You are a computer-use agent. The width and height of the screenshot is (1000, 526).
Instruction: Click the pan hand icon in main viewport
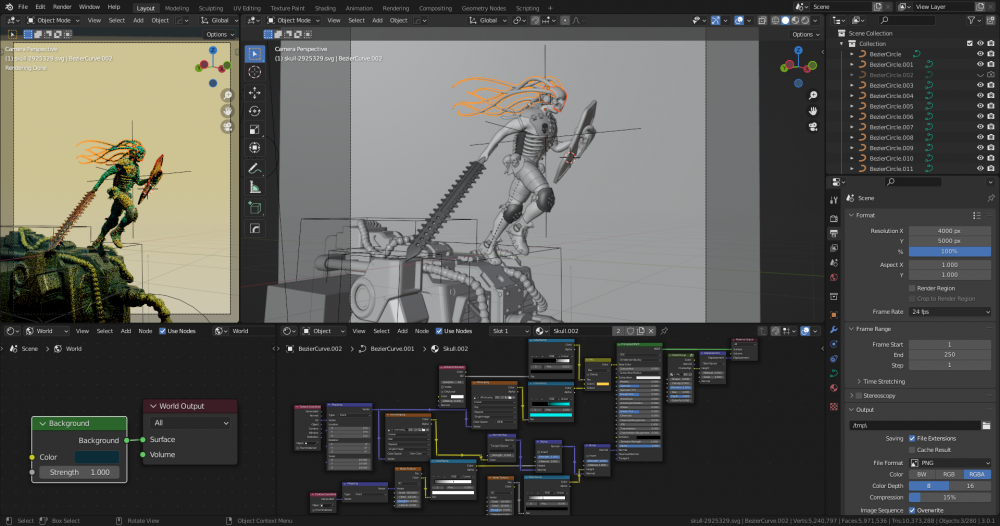(813, 111)
